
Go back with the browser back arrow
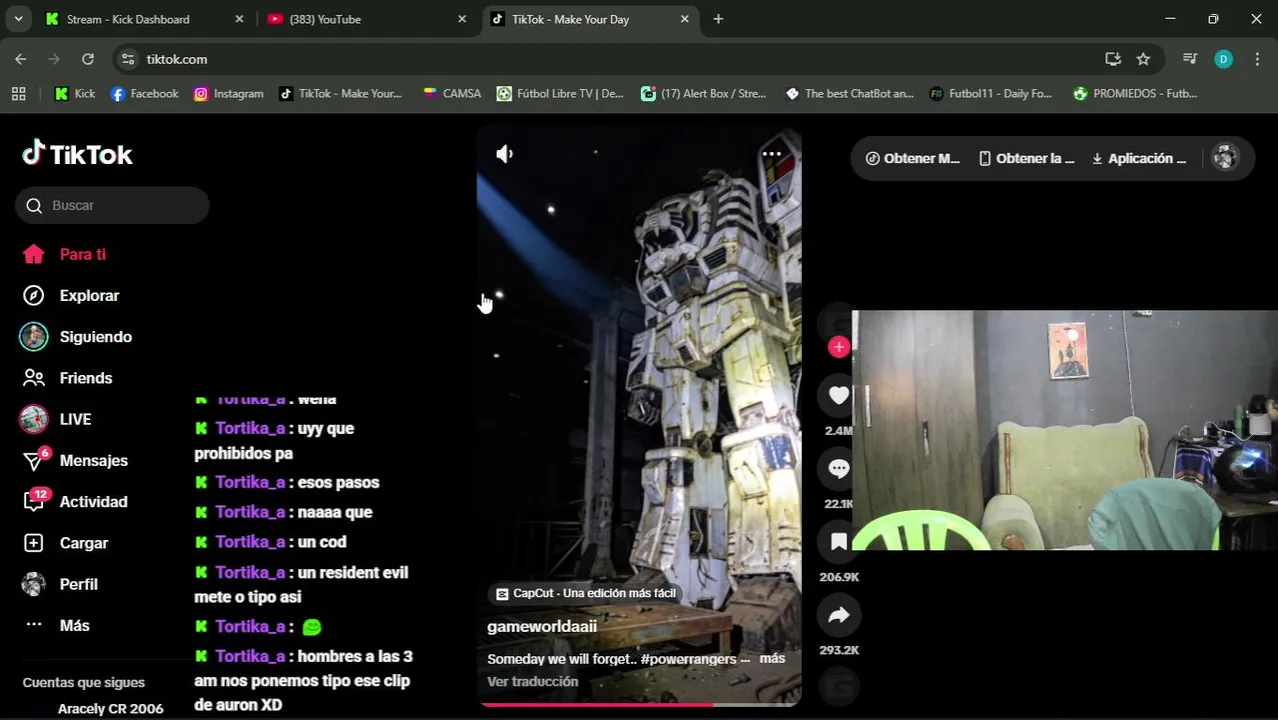(x=21, y=59)
